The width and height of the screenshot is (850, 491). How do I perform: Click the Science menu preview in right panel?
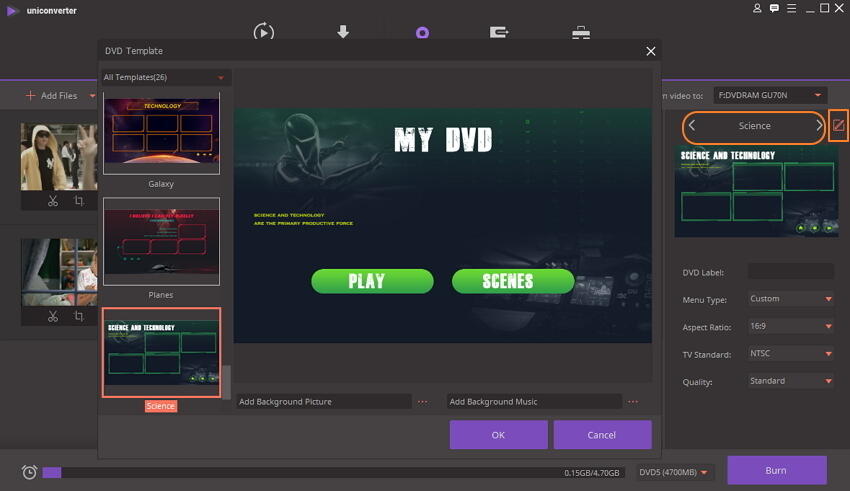click(756, 191)
